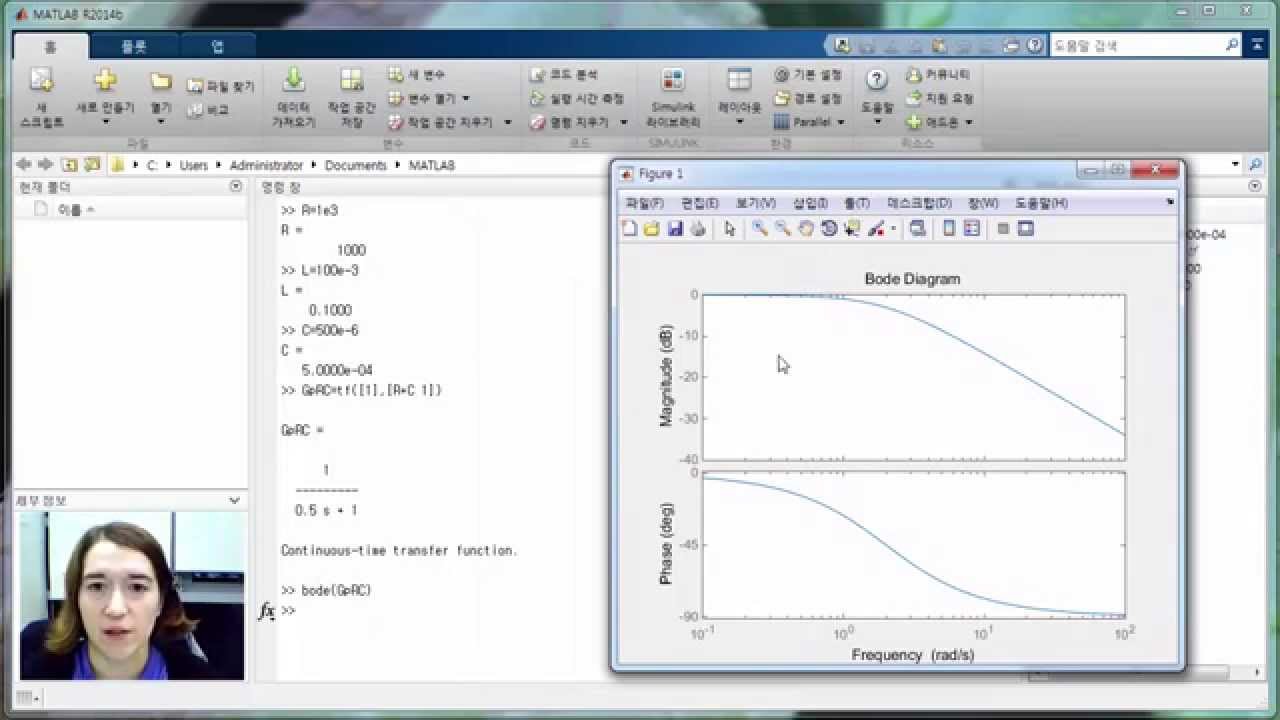Open a file from Figure 1 toolbar
Screen dimensions: 1280x720
click(652, 229)
